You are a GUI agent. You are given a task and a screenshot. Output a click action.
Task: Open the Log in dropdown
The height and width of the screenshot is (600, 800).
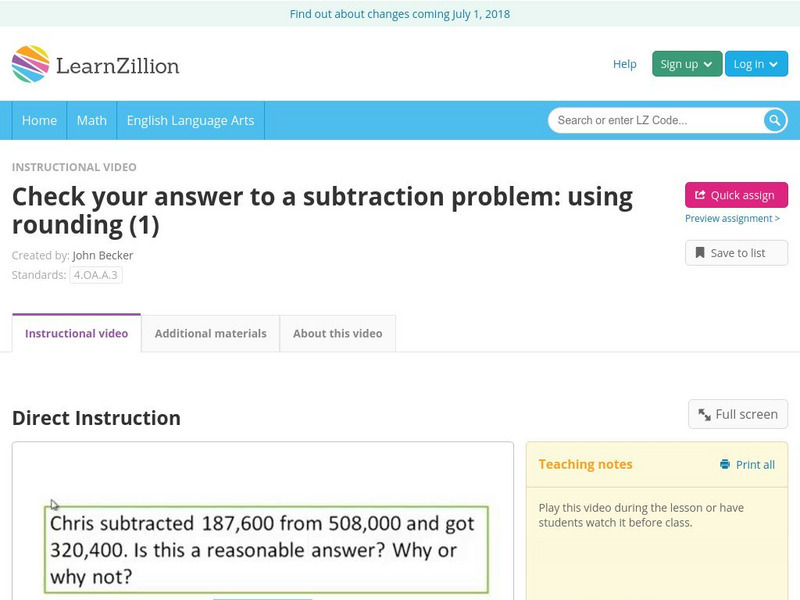[x=755, y=63]
